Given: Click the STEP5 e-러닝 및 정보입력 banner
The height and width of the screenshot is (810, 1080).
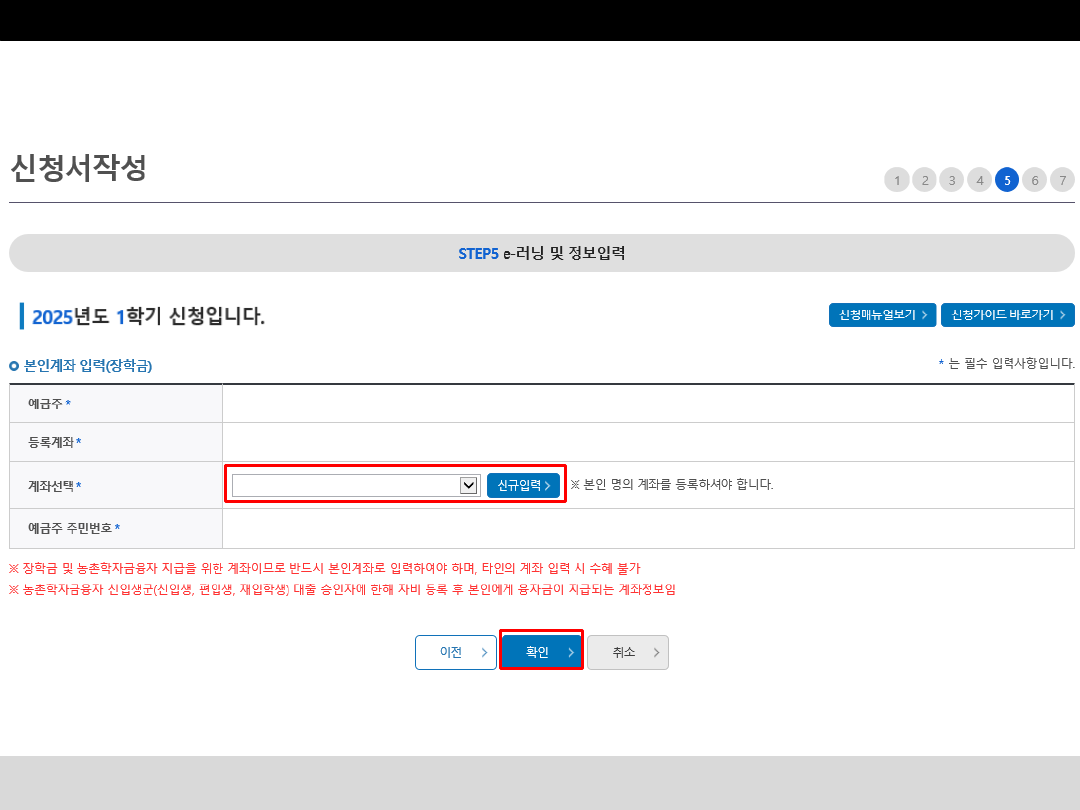Looking at the screenshot, I should (541, 253).
